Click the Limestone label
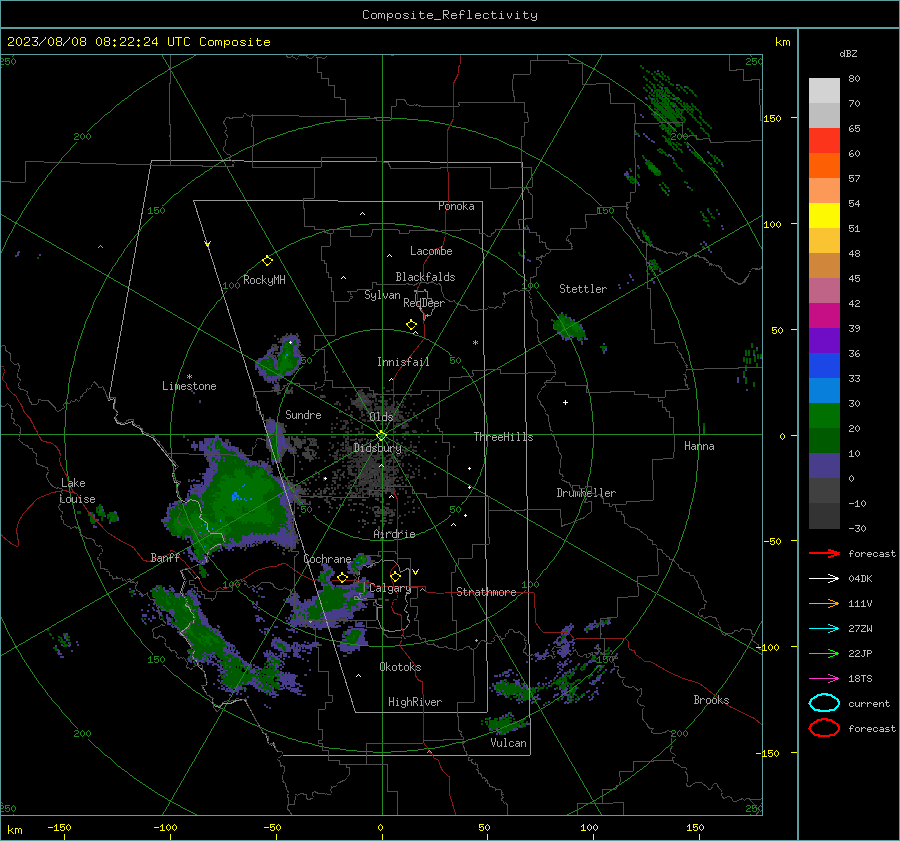The image size is (900, 841). 189,386
